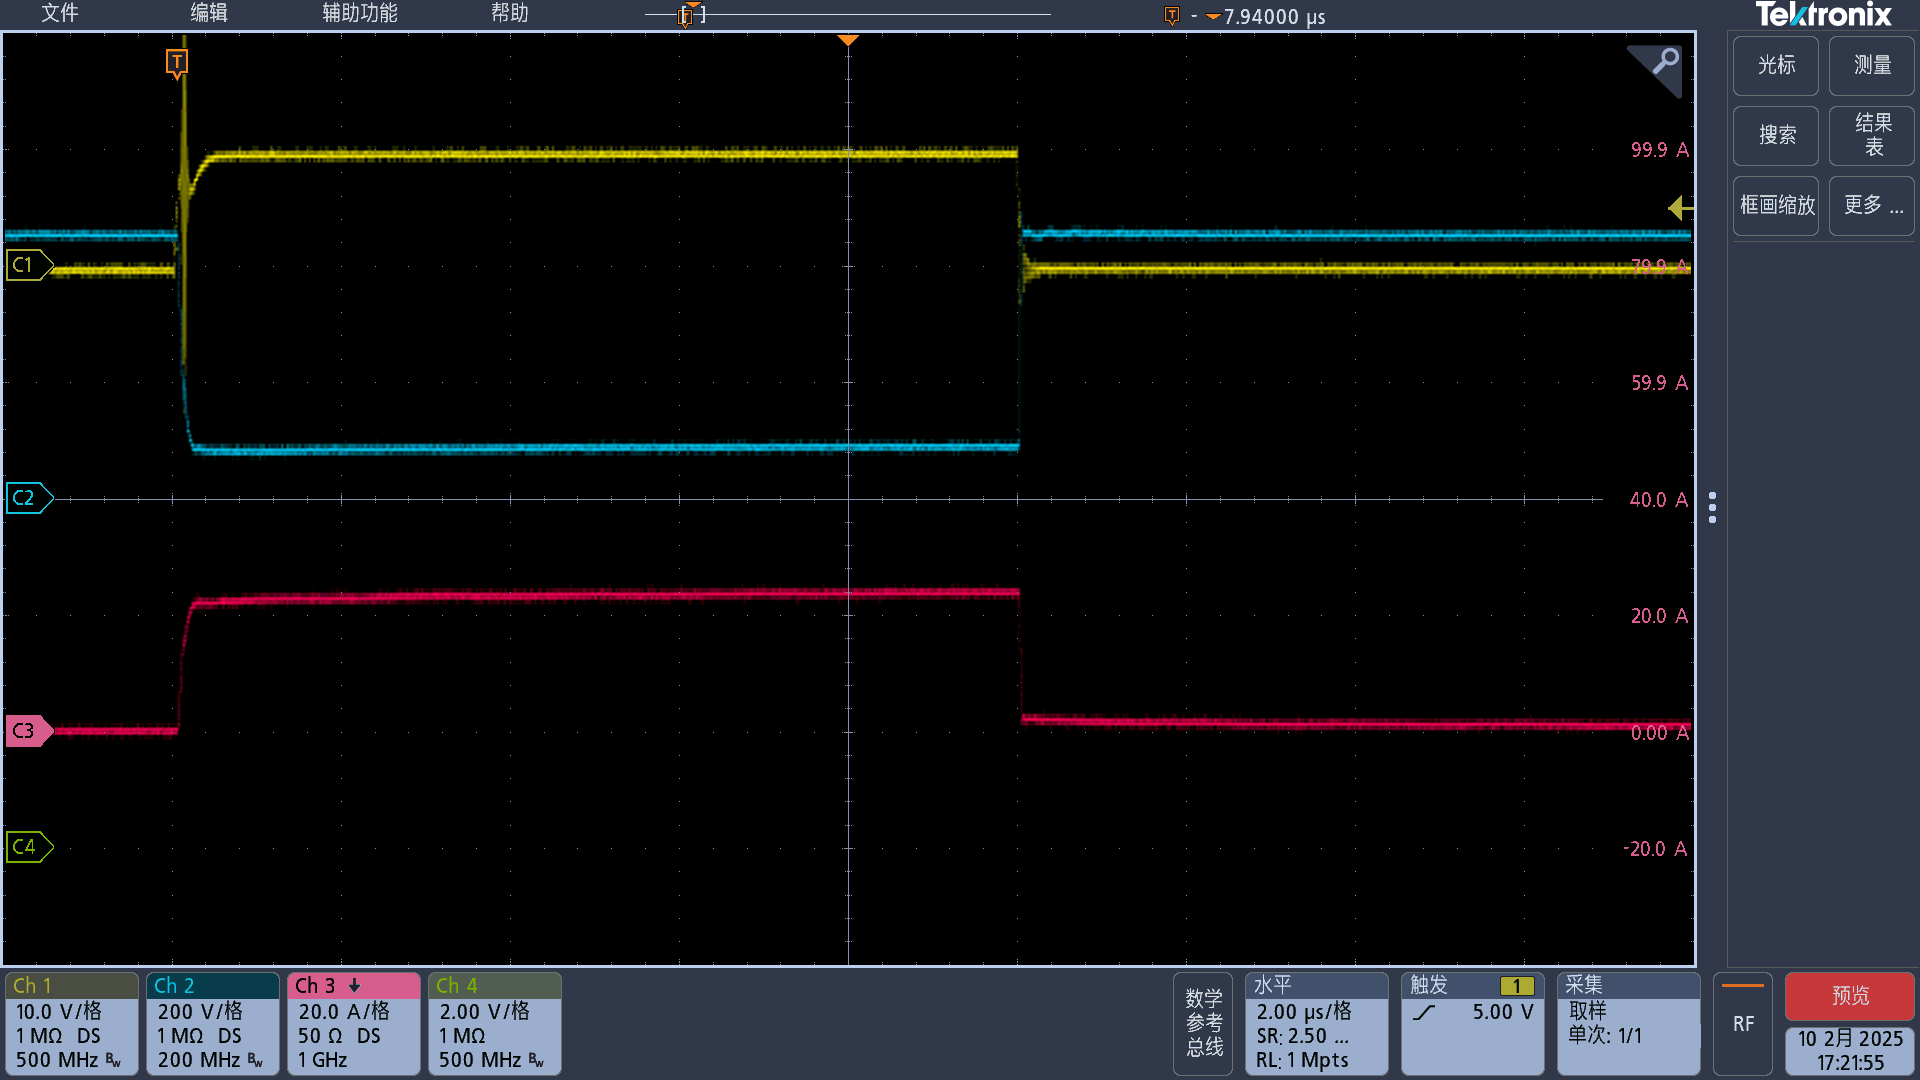Open the 文件 menu
Viewport: 1920px width, 1080px height.
point(59,13)
